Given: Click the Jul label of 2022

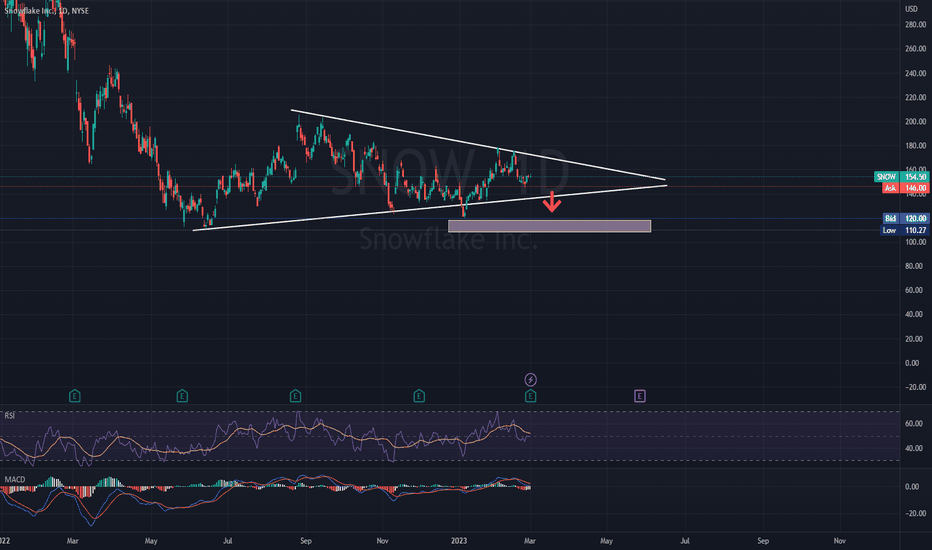Looking at the screenshot, I should pyautogui.click(x=227, y=540).
